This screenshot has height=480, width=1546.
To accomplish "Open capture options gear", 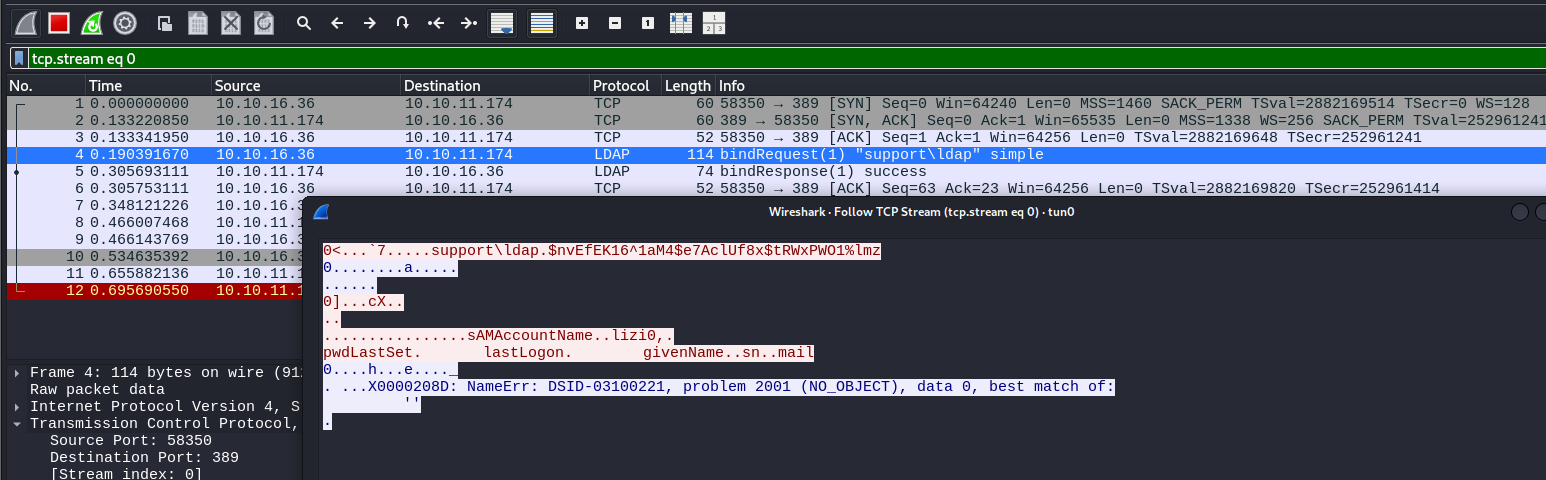I will (x=125, y=22).
